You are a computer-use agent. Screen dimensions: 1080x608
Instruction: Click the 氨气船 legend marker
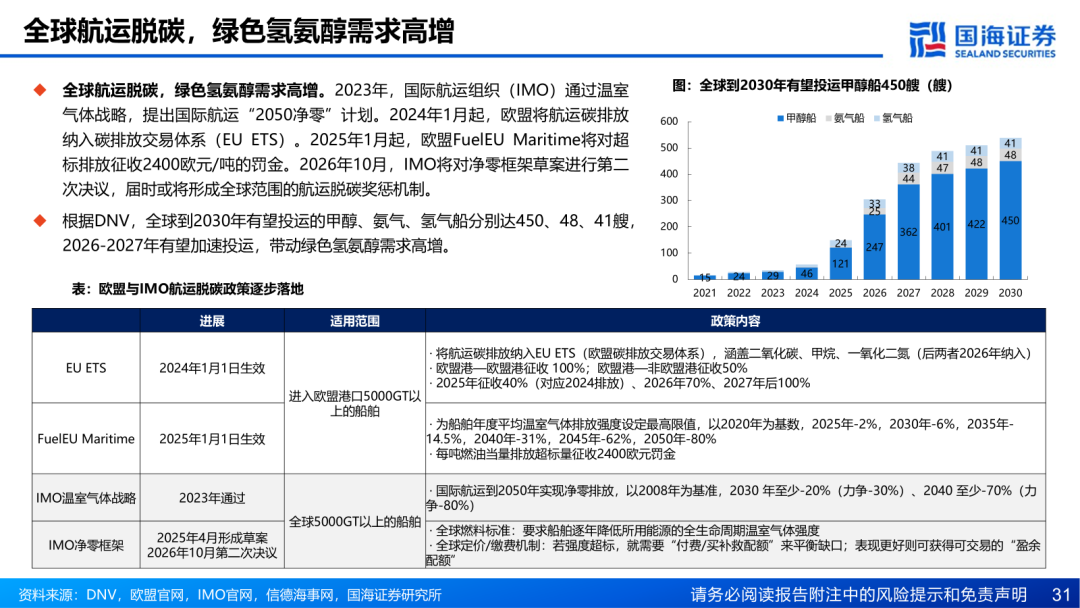pos(829,118)
